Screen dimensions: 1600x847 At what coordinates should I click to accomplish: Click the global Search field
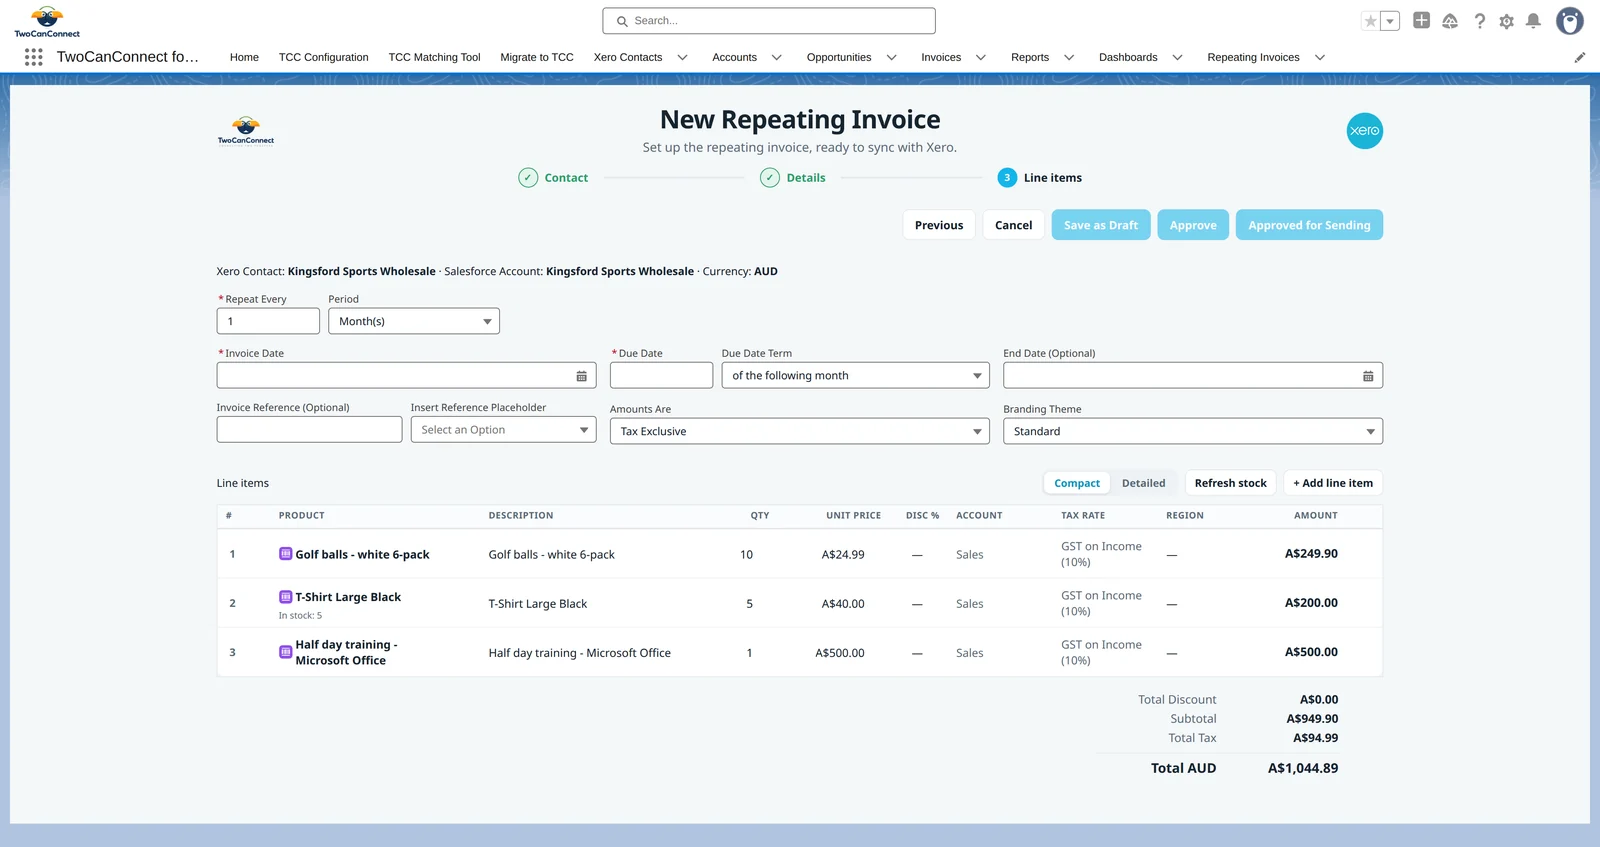coord(769,21)
